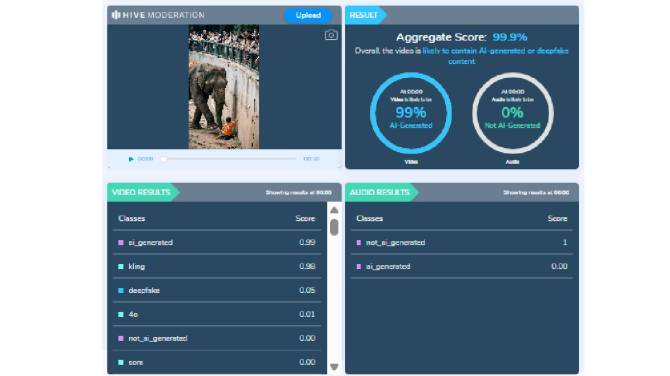Select the Audio Results tab header
670x376 pixels.
coord(381,192)
